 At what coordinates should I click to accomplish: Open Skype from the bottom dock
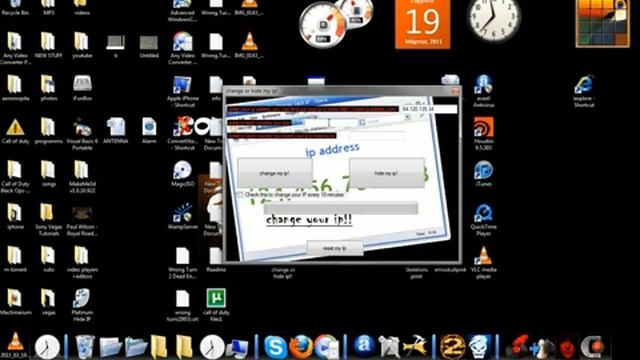pyautogui.click(x=275, y=347)
